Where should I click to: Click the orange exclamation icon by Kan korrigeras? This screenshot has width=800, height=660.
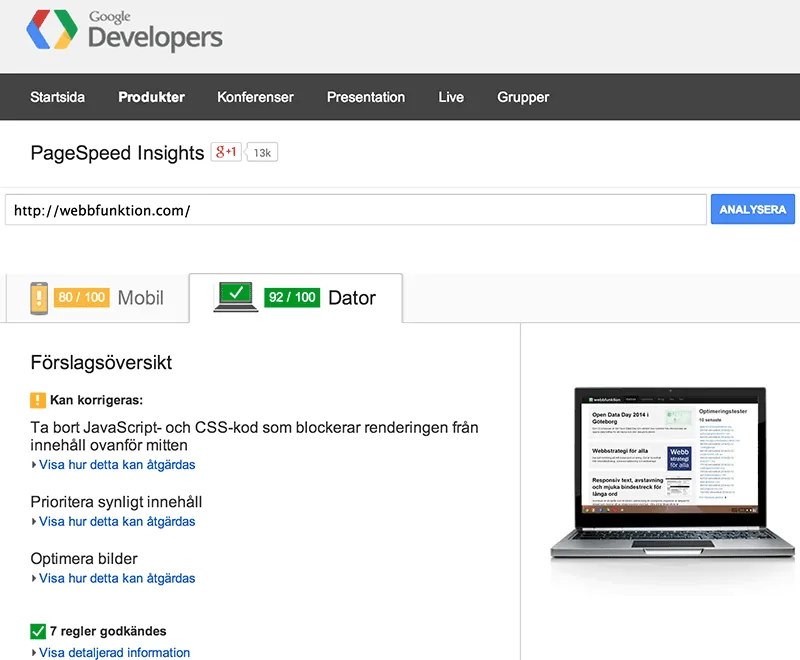38,400
